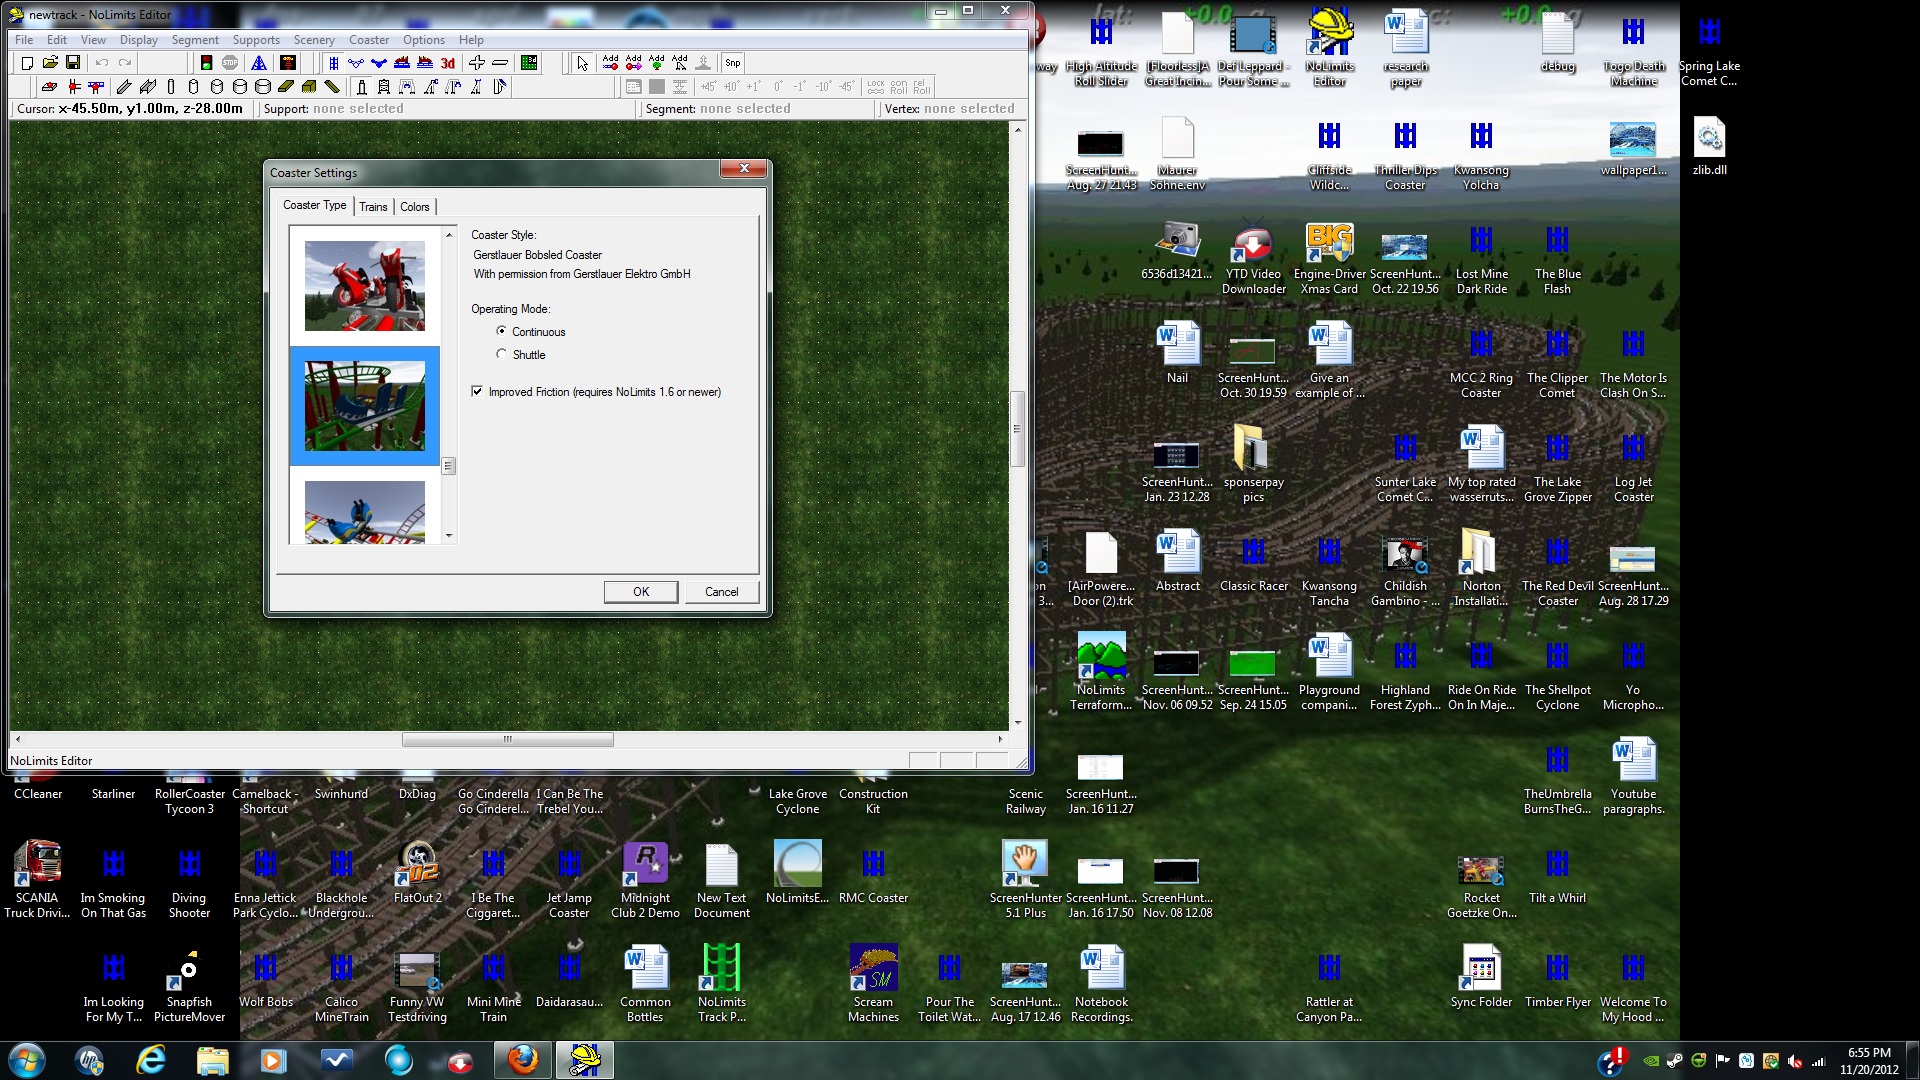Open Internet Explorer from the taskbar

point(151,1060)
